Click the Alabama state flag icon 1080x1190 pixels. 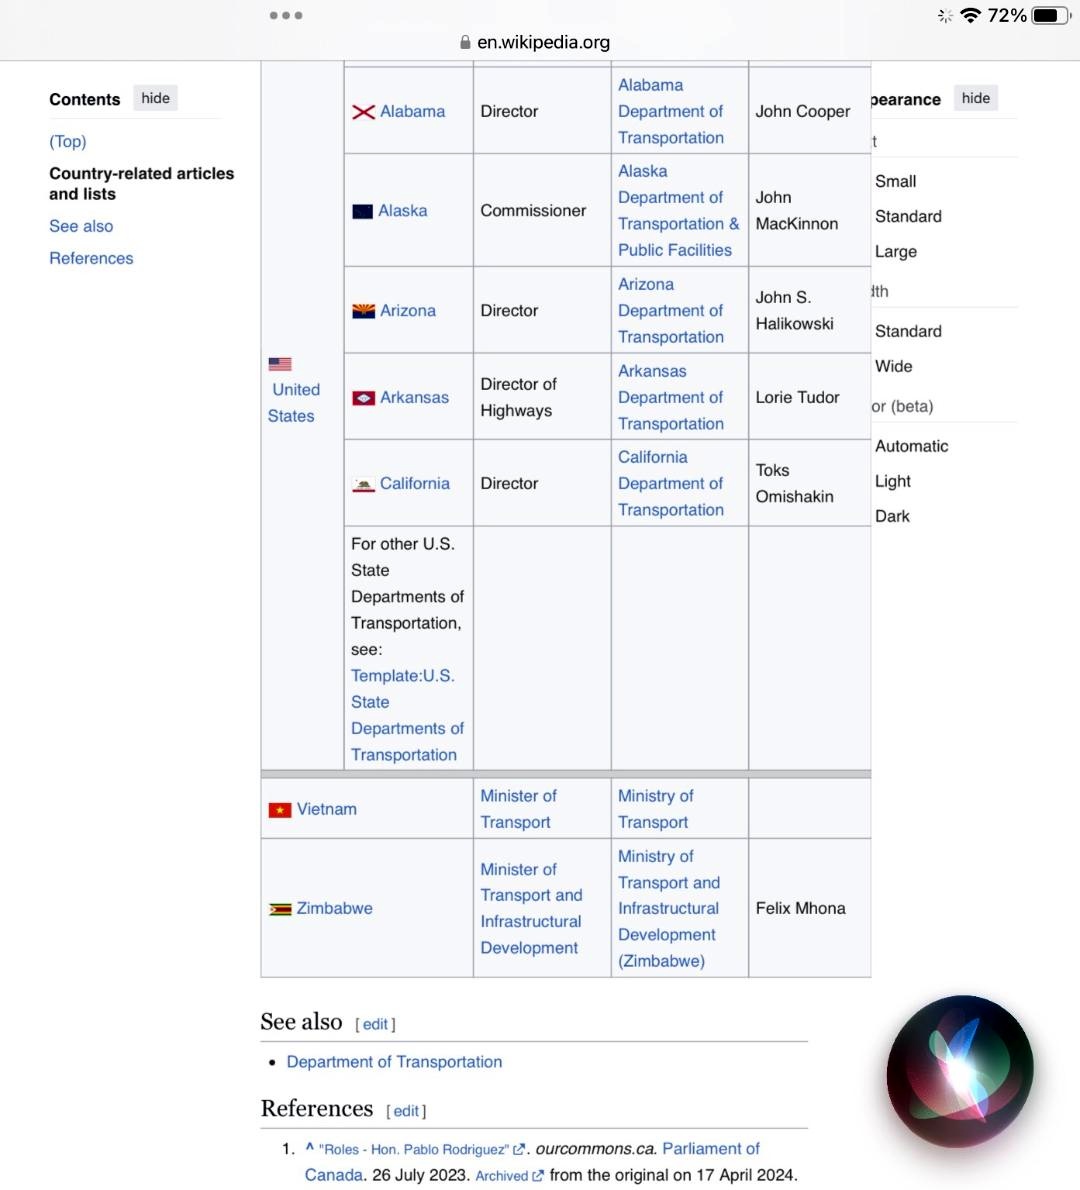(364, 112)
